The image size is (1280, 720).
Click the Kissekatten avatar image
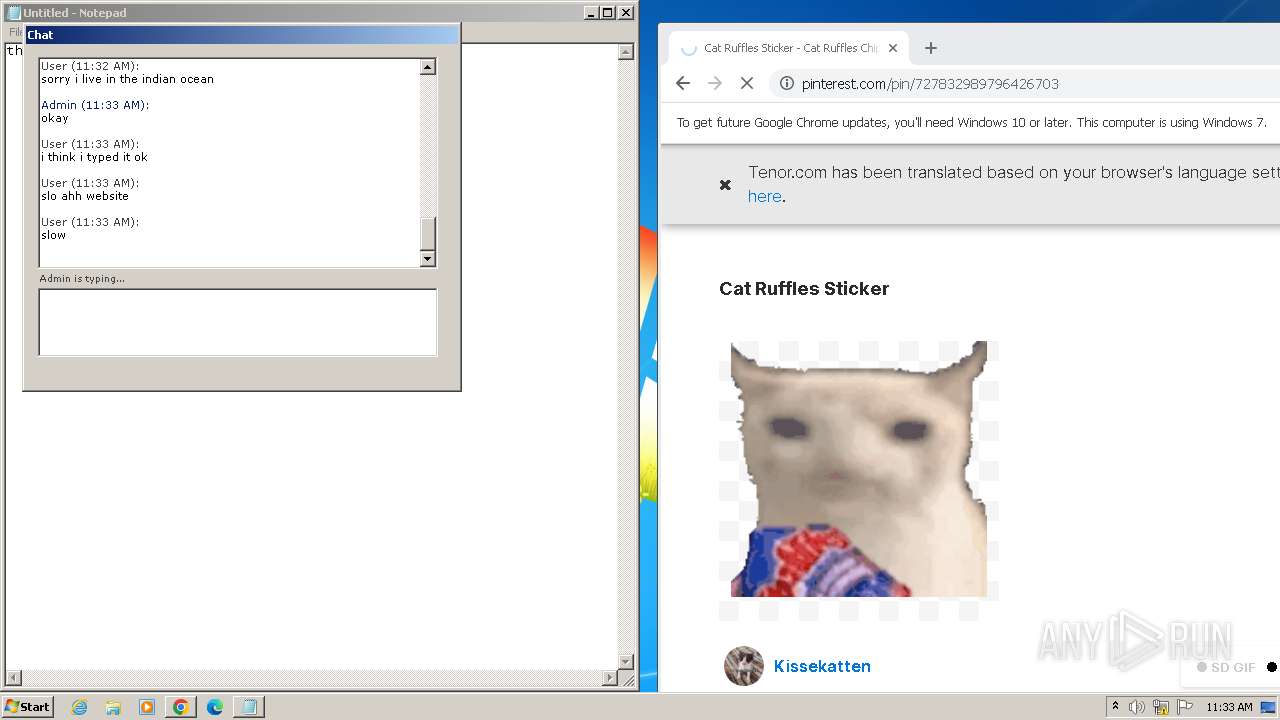(744, 666)
